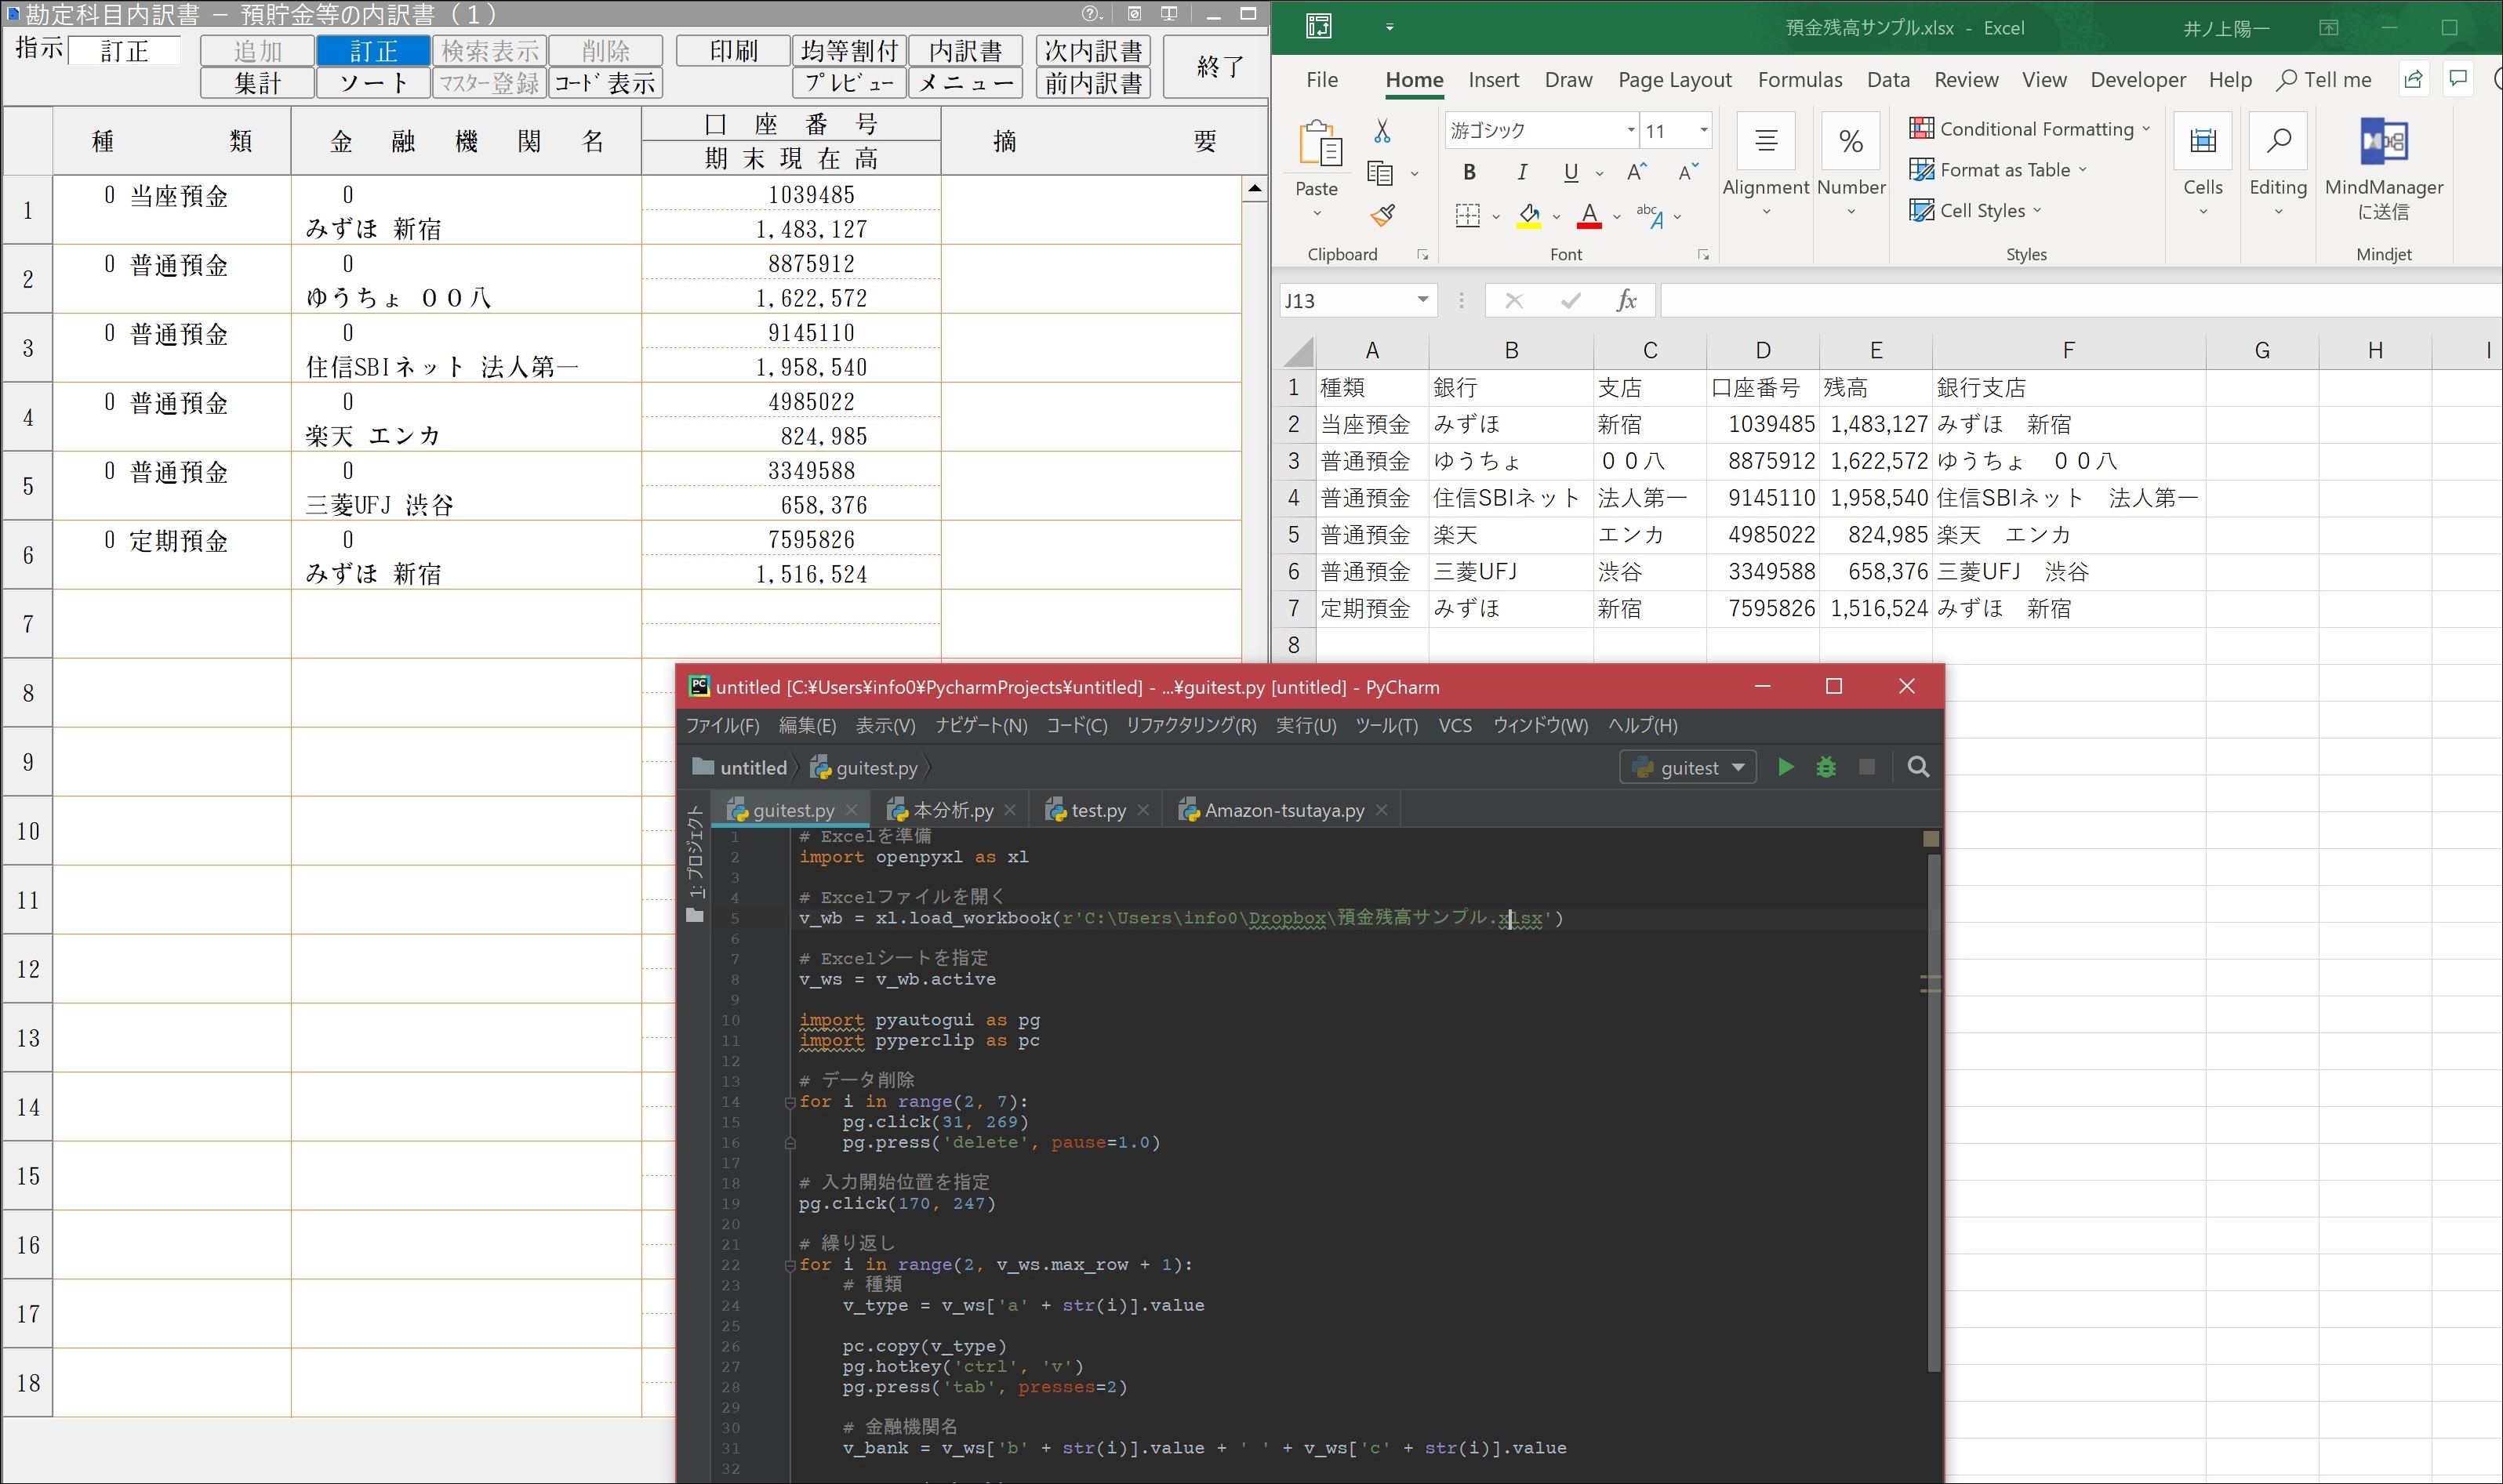
Task: Click Excel's Format Painter brush icon
Action: click(x=1383, y=215)
